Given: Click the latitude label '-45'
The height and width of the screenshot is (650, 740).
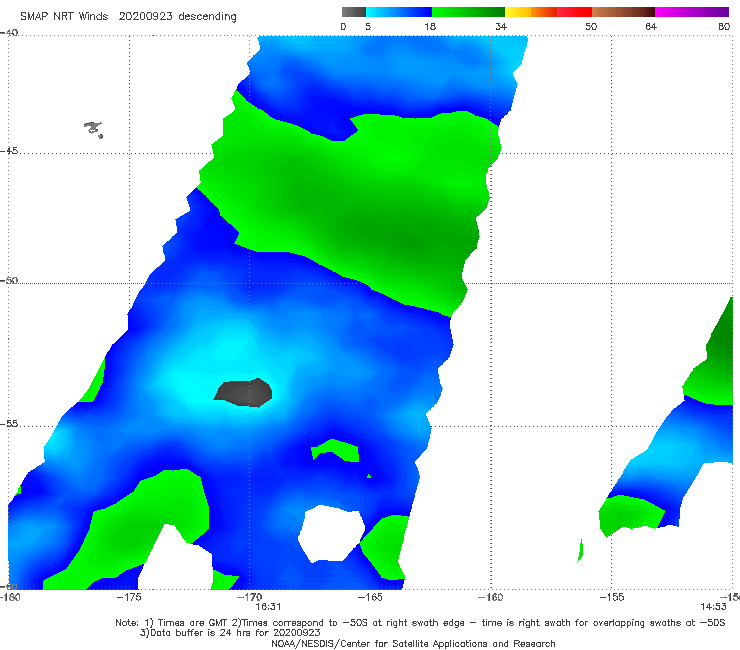Looking at the screenshot, I should (x=9, y=151).
